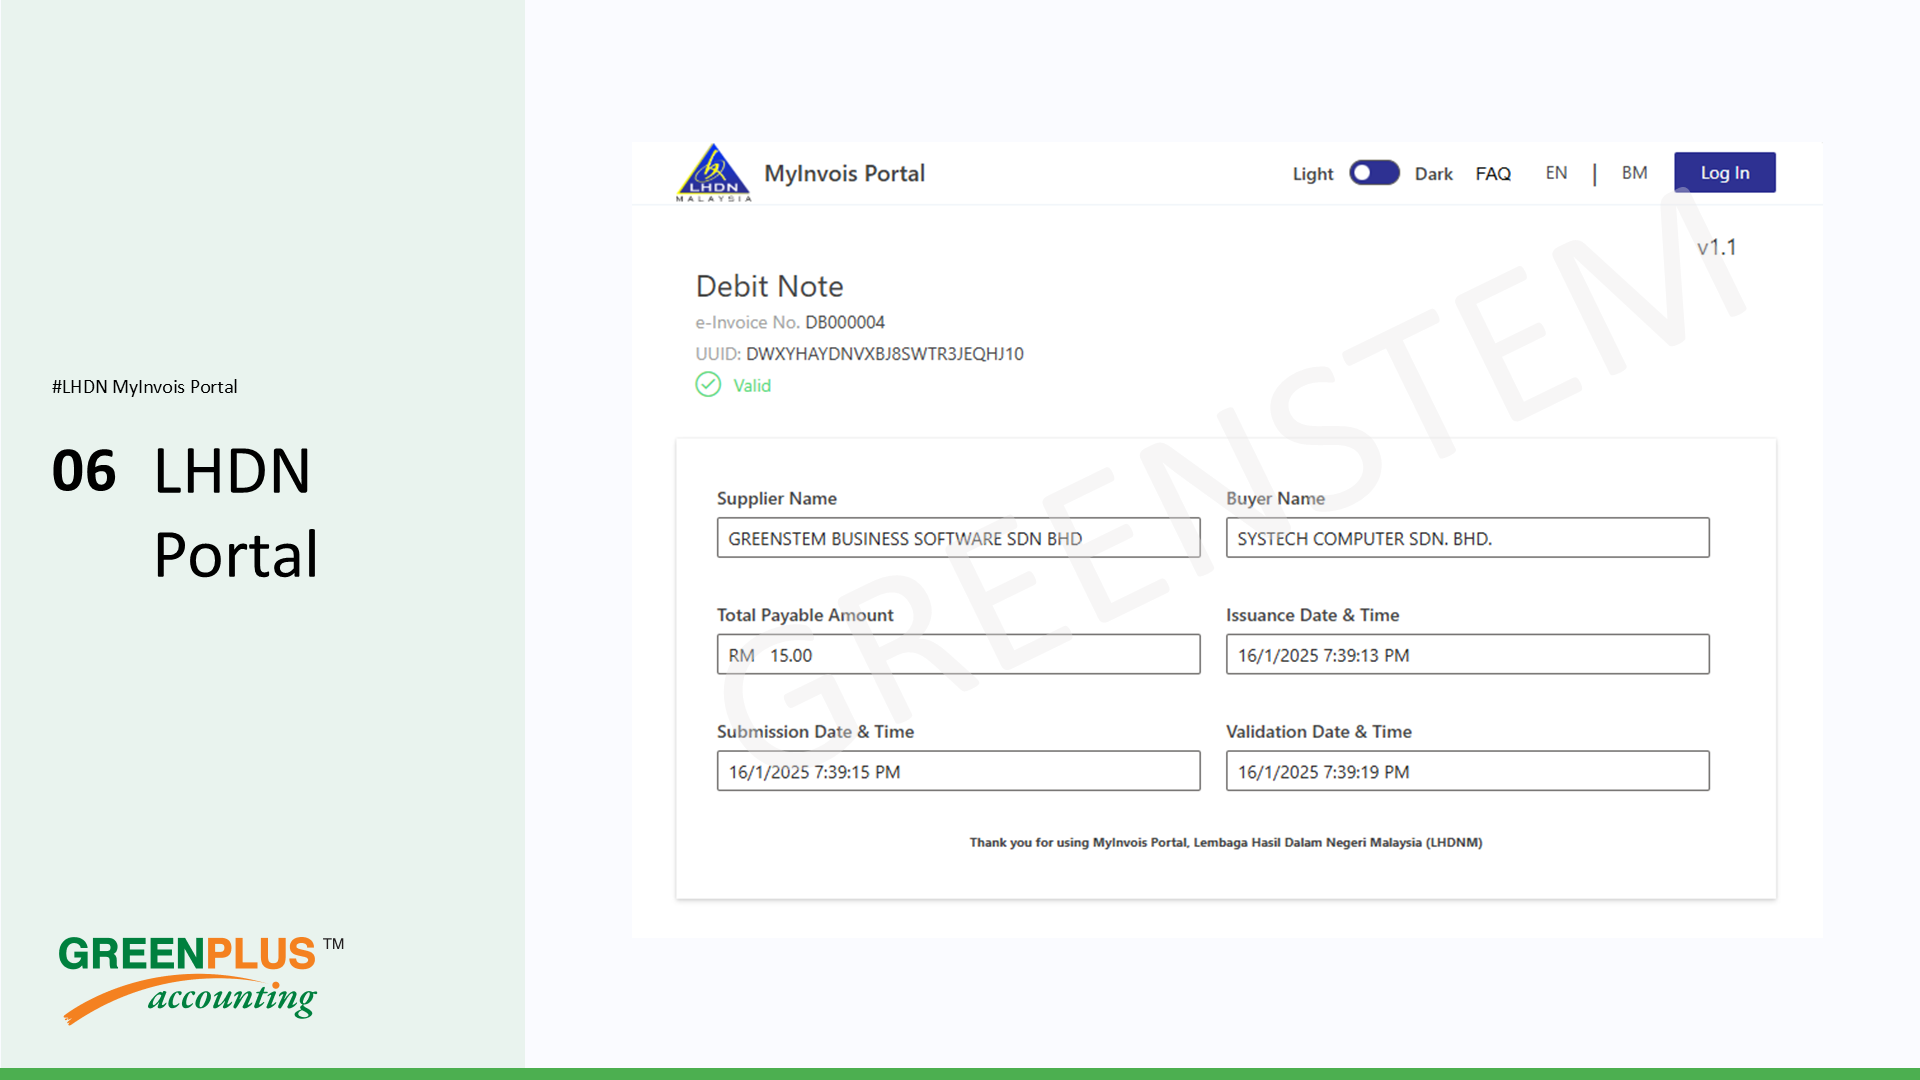Click the Total Payable Amount field

tap(958, 654)
